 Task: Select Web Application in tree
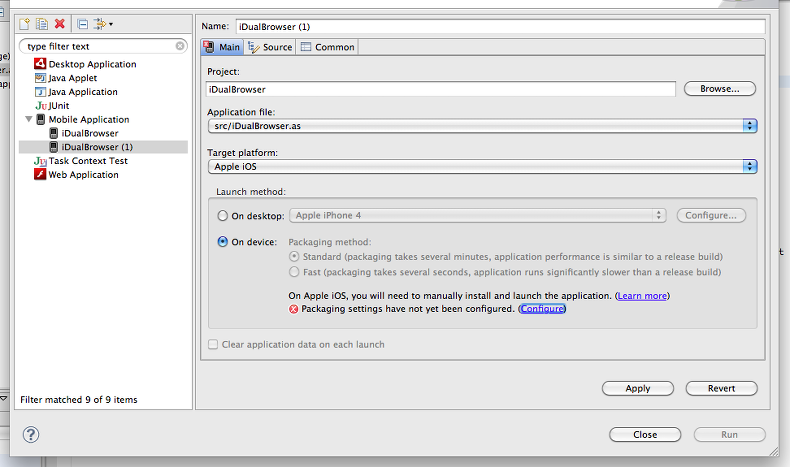click(x=83, y=175)
